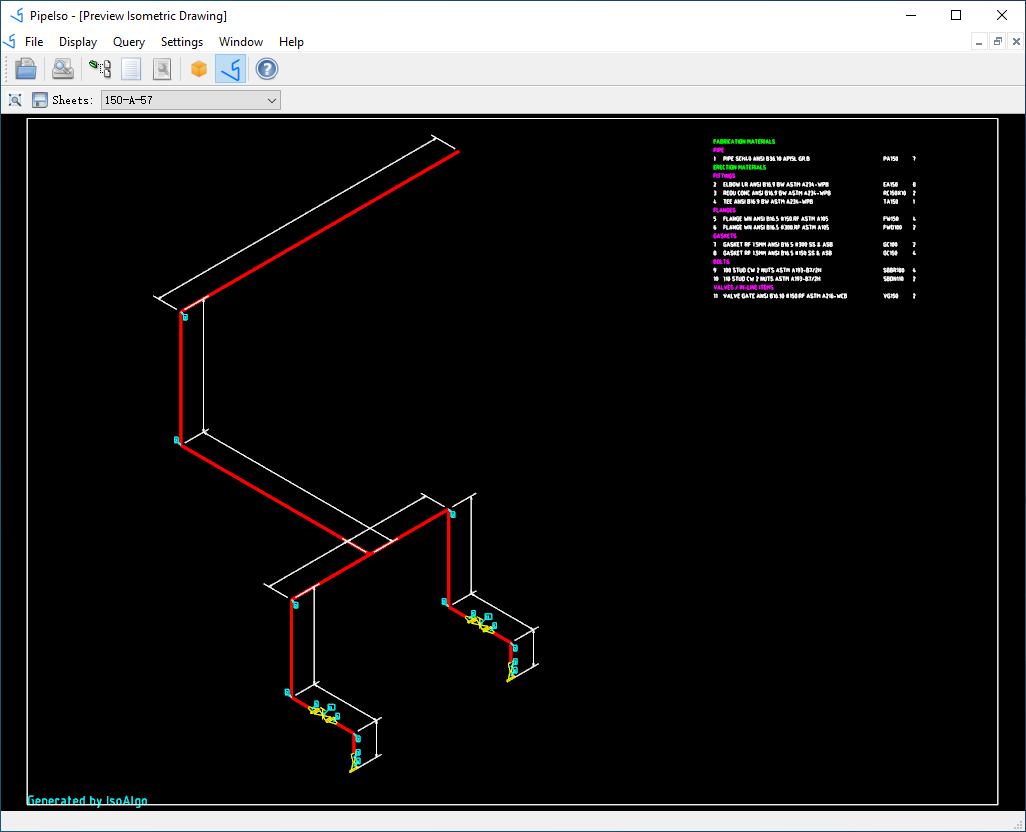Open the Display menu
The height and width of the screenshot is (832, 1026).
tap(78, 42)
